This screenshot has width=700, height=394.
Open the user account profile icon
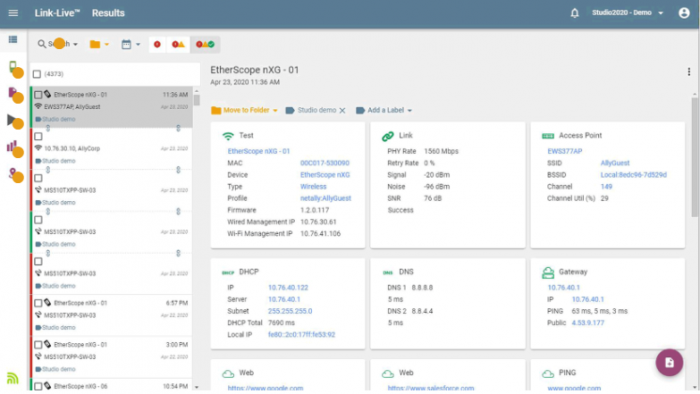[x=684, y=13]
